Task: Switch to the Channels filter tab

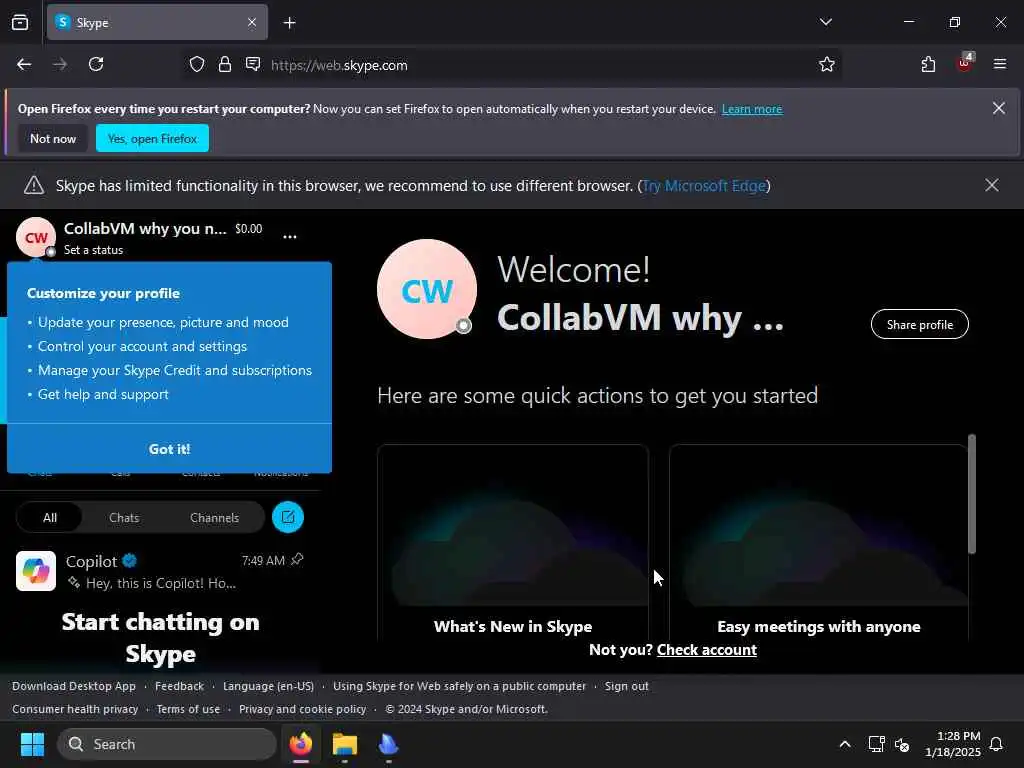Action: point(214,518)
